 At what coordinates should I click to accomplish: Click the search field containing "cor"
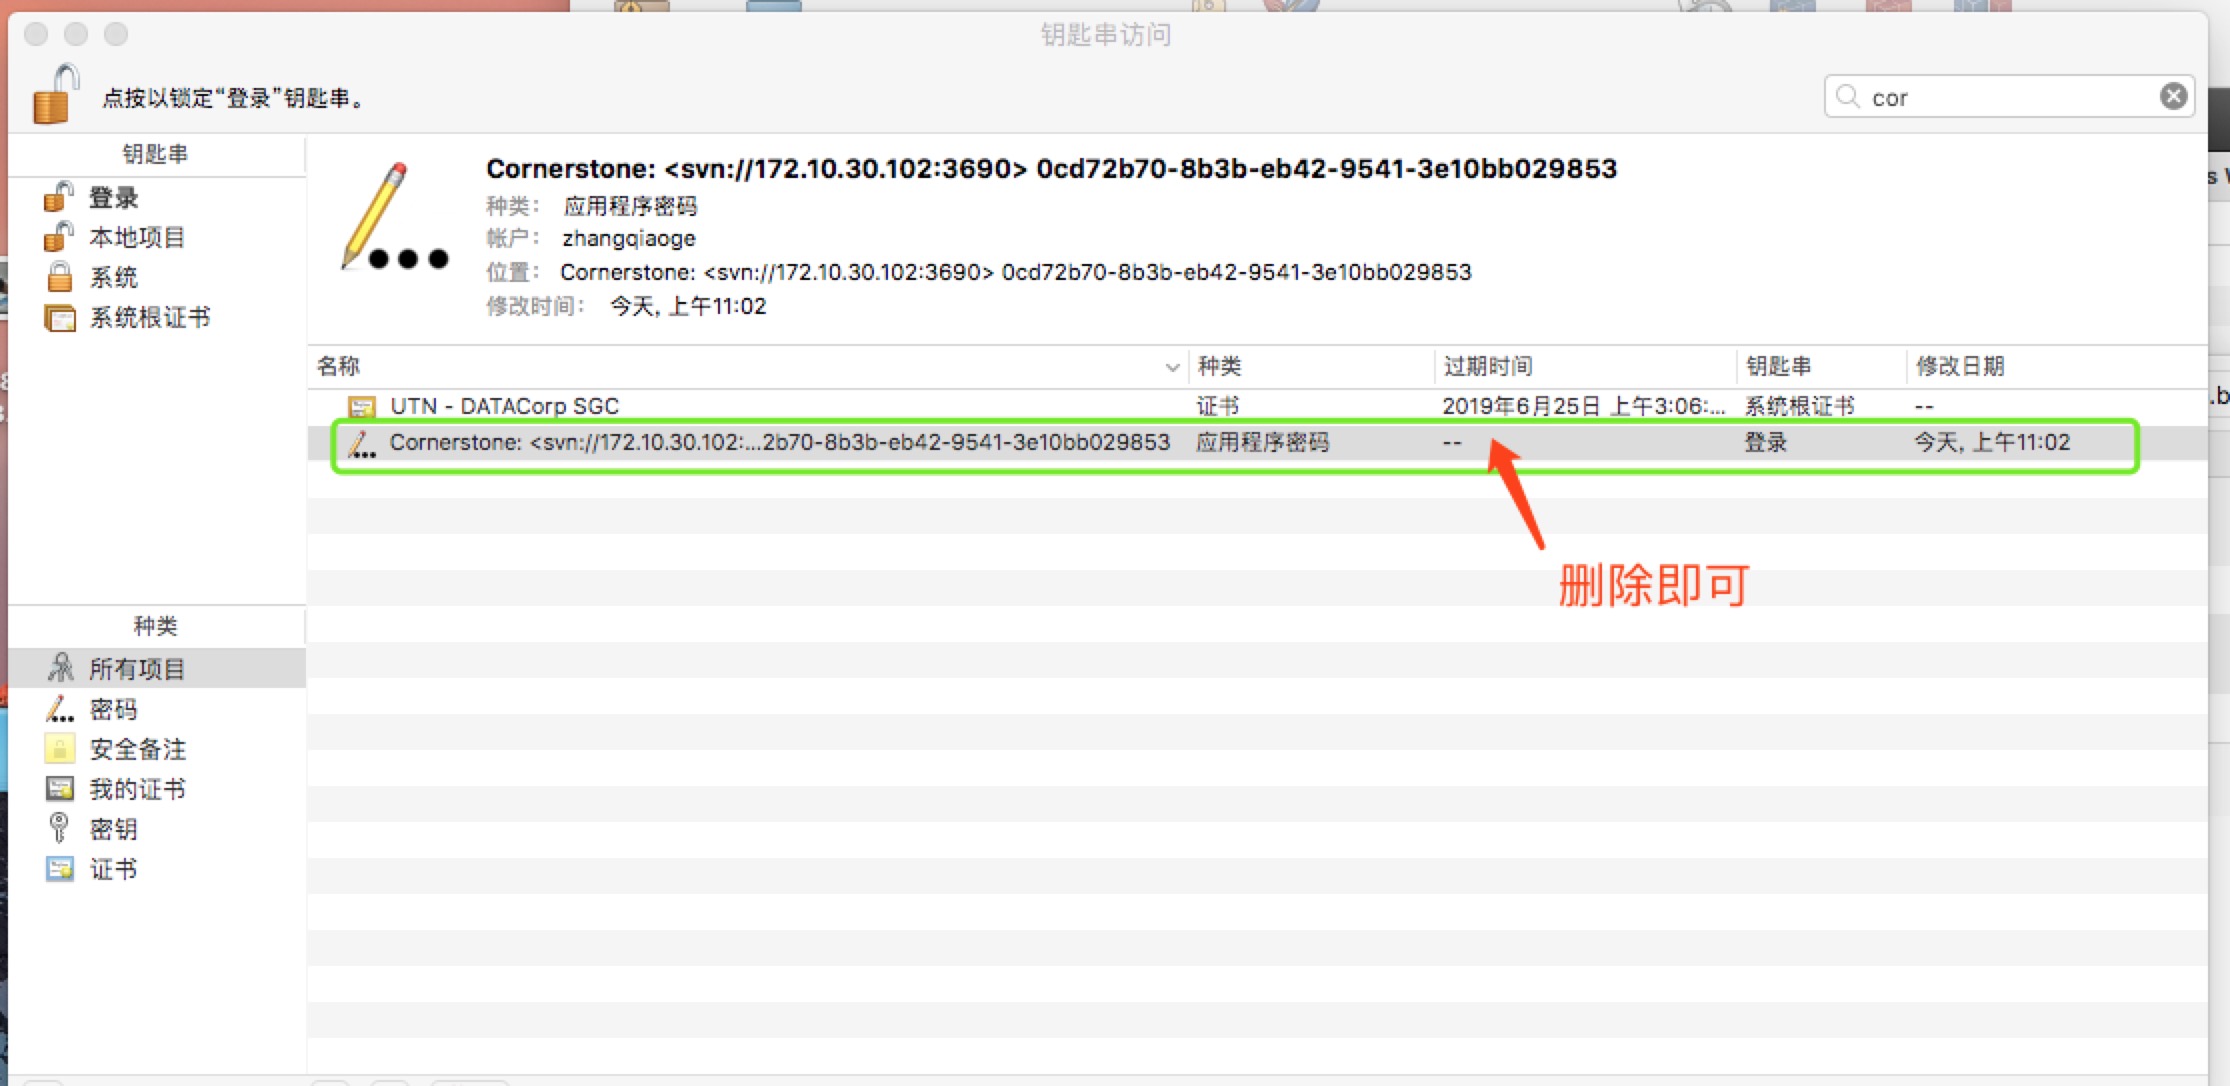(2009, 97)
